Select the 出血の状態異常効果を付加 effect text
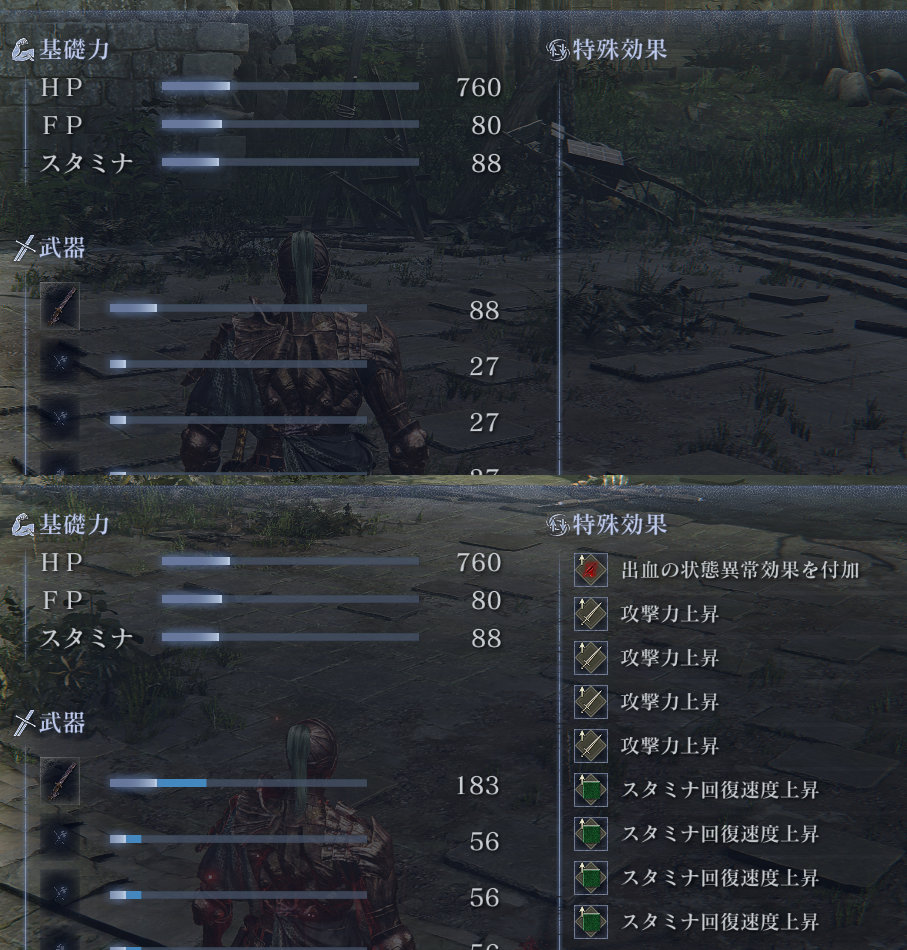 coord(740,570)
